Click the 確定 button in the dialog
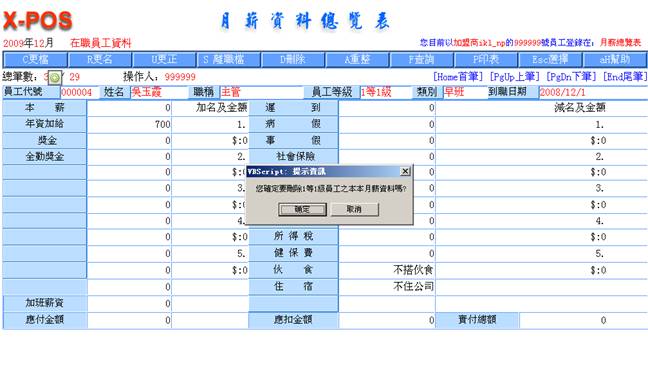 click(x=302, y=209)
